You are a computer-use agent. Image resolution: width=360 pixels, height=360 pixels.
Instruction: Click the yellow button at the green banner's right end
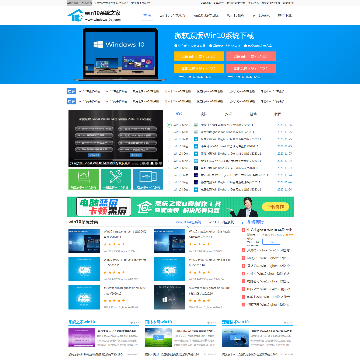coord(275,207)
